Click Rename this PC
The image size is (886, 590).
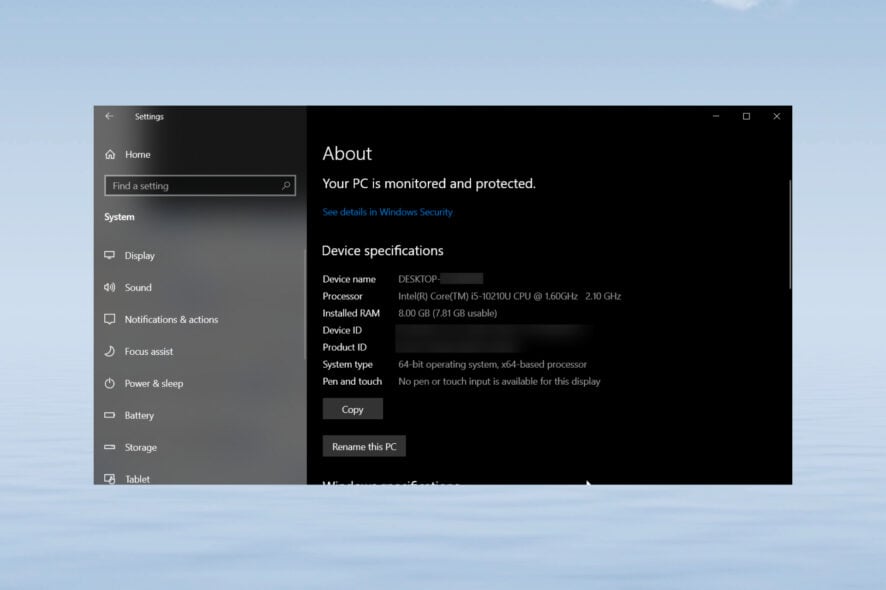364,446
